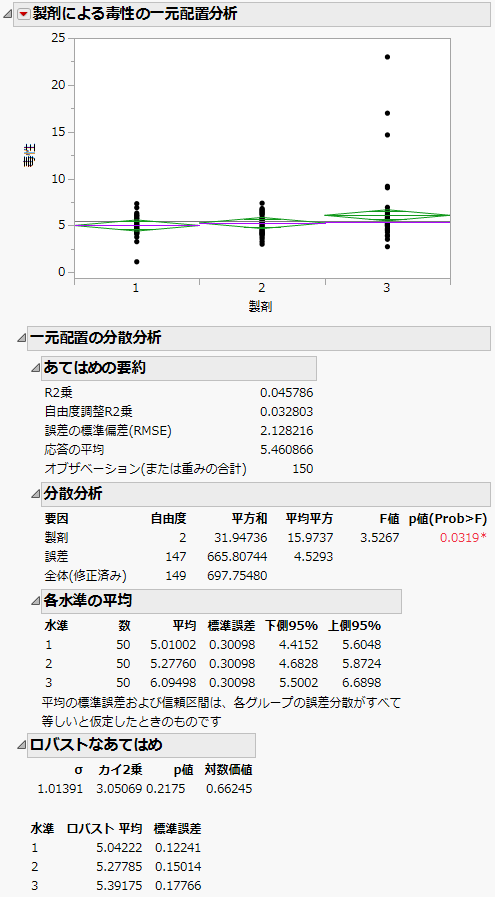Collapse the 一元配置の分散分析 section
This screenshot has width=495, height=897.
coord(21,339)
